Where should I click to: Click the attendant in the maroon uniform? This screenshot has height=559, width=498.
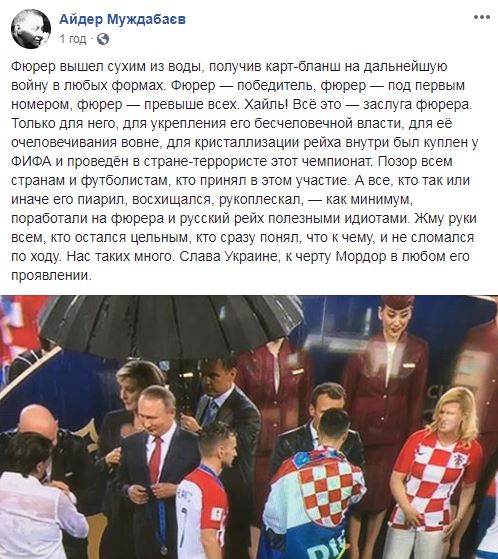pyautogui.click(x=388, y=374)
